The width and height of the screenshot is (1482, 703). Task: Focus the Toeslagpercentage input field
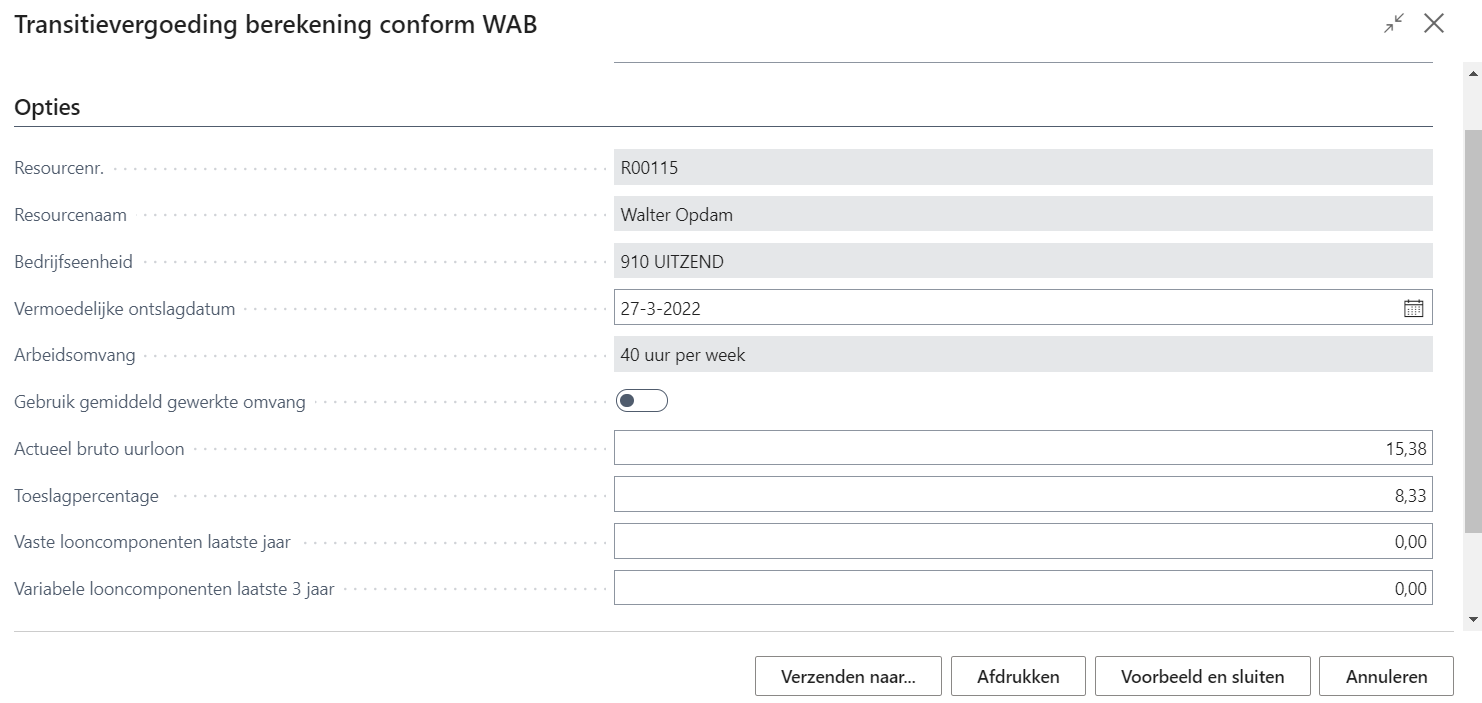tap(1022, 495)
